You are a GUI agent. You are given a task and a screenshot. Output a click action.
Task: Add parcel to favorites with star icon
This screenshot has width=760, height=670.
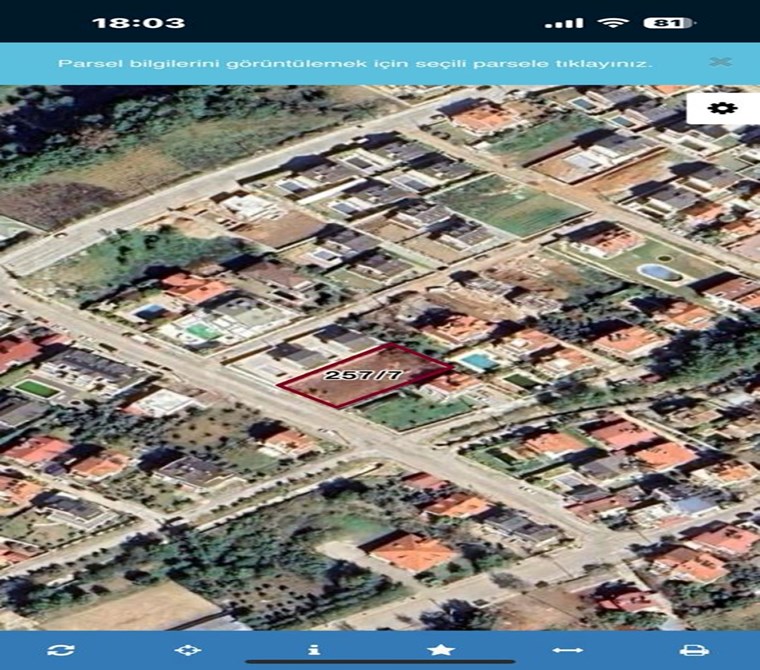tap(441, 650)
